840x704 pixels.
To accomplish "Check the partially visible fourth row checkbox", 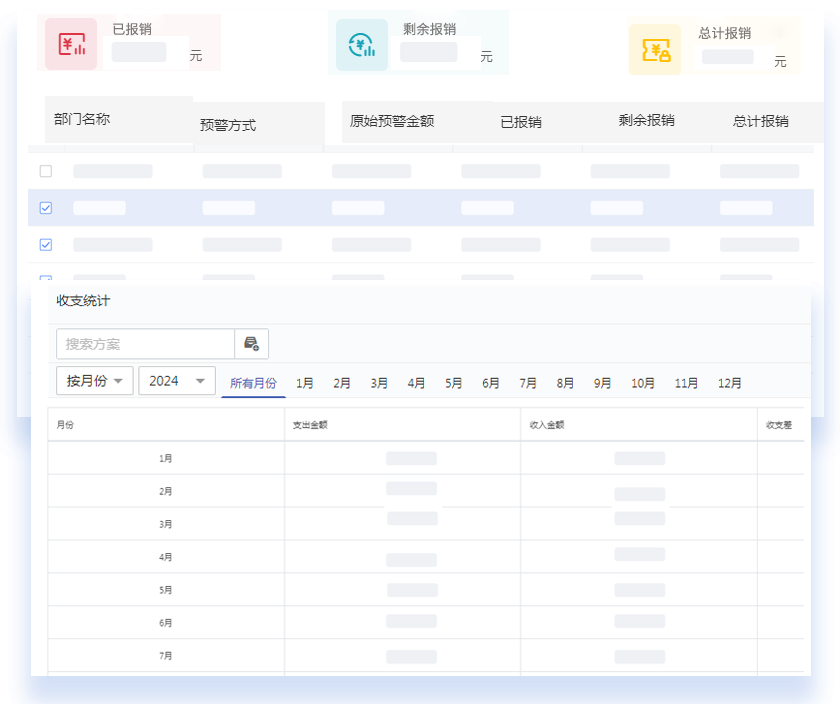I will (45, 279).
